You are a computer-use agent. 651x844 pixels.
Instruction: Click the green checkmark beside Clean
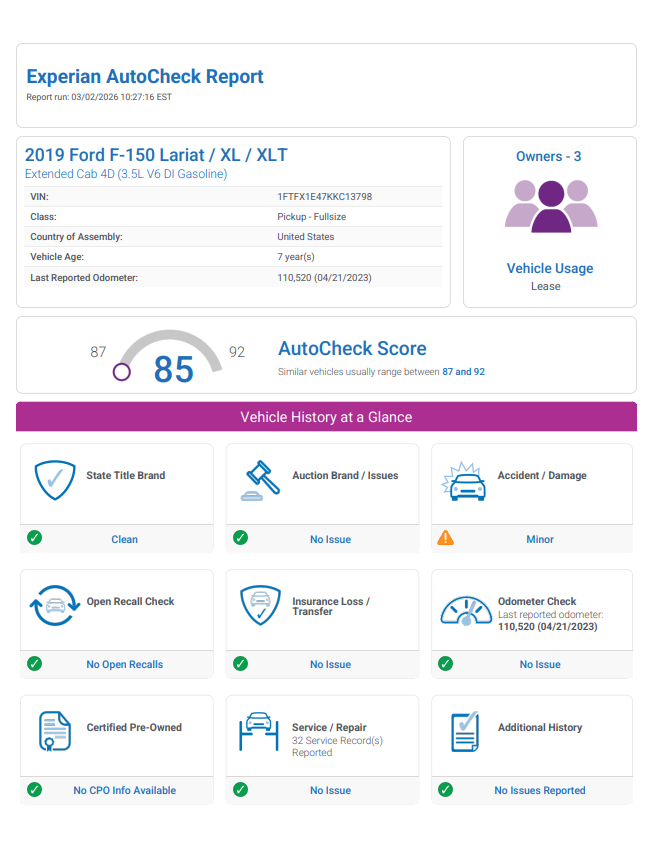pyautogui.click(x=35, y=538)
